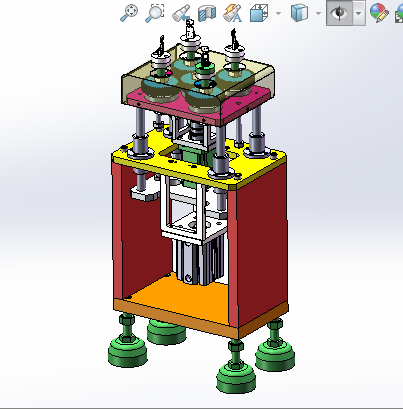
Task: Open Dynamic Annotation Views tool
Action: (x=233, y=13)
